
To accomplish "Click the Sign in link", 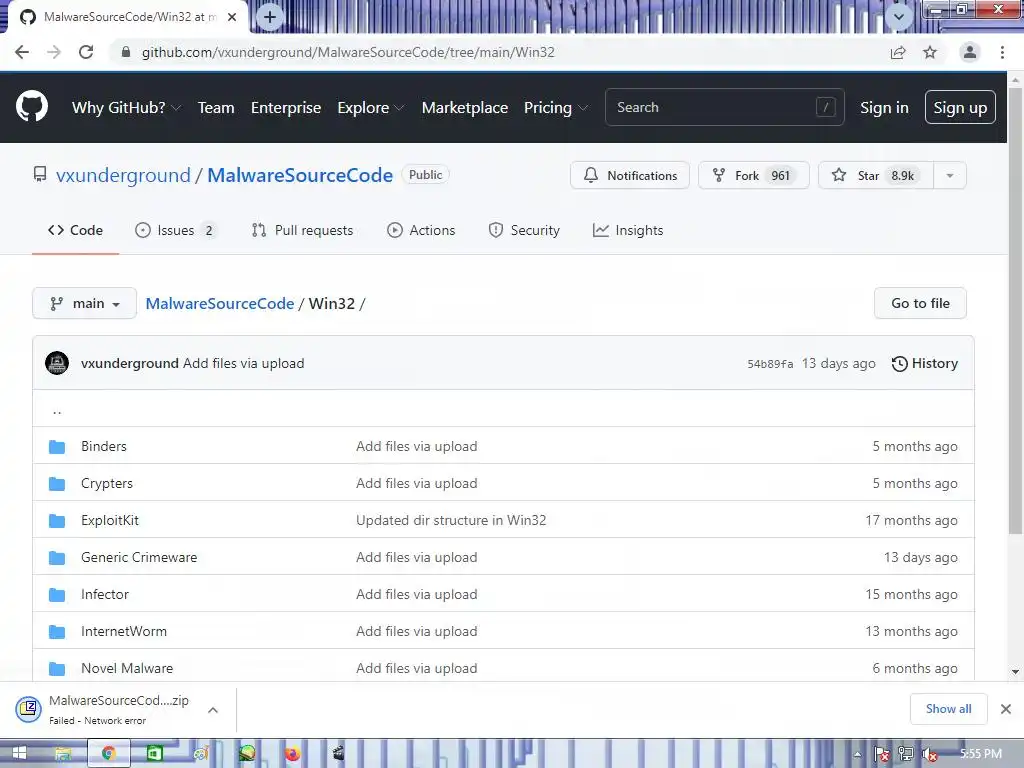I will (x=884, y=108).
